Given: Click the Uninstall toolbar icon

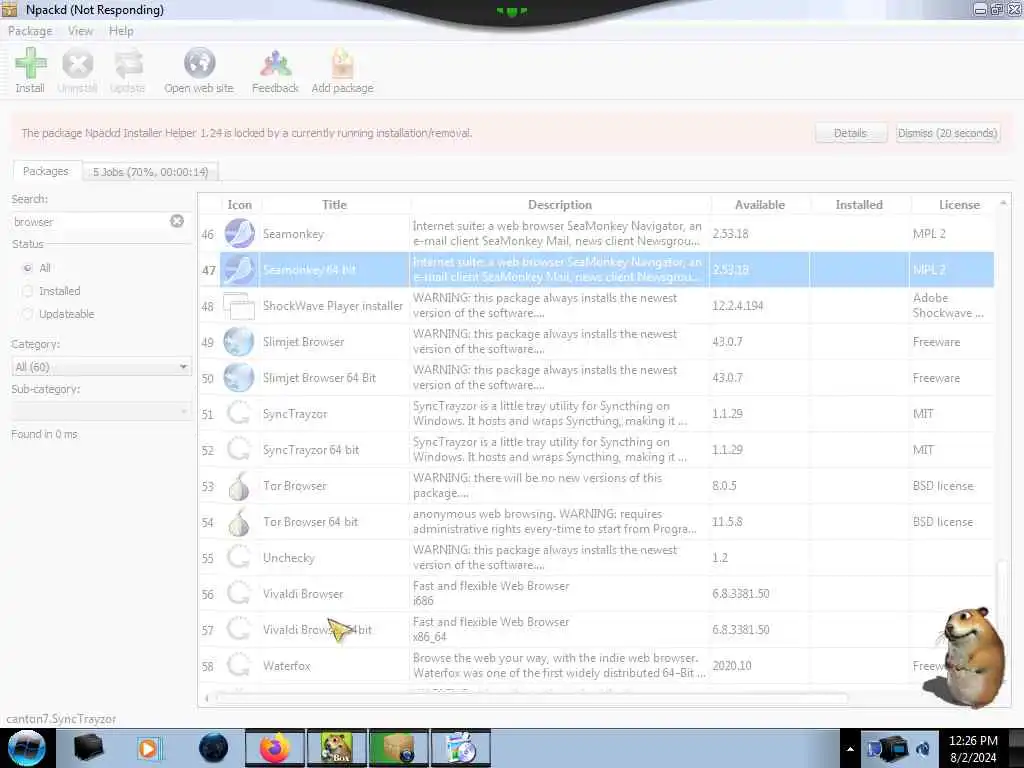Looking at the screenshot, I should [77, 64].
